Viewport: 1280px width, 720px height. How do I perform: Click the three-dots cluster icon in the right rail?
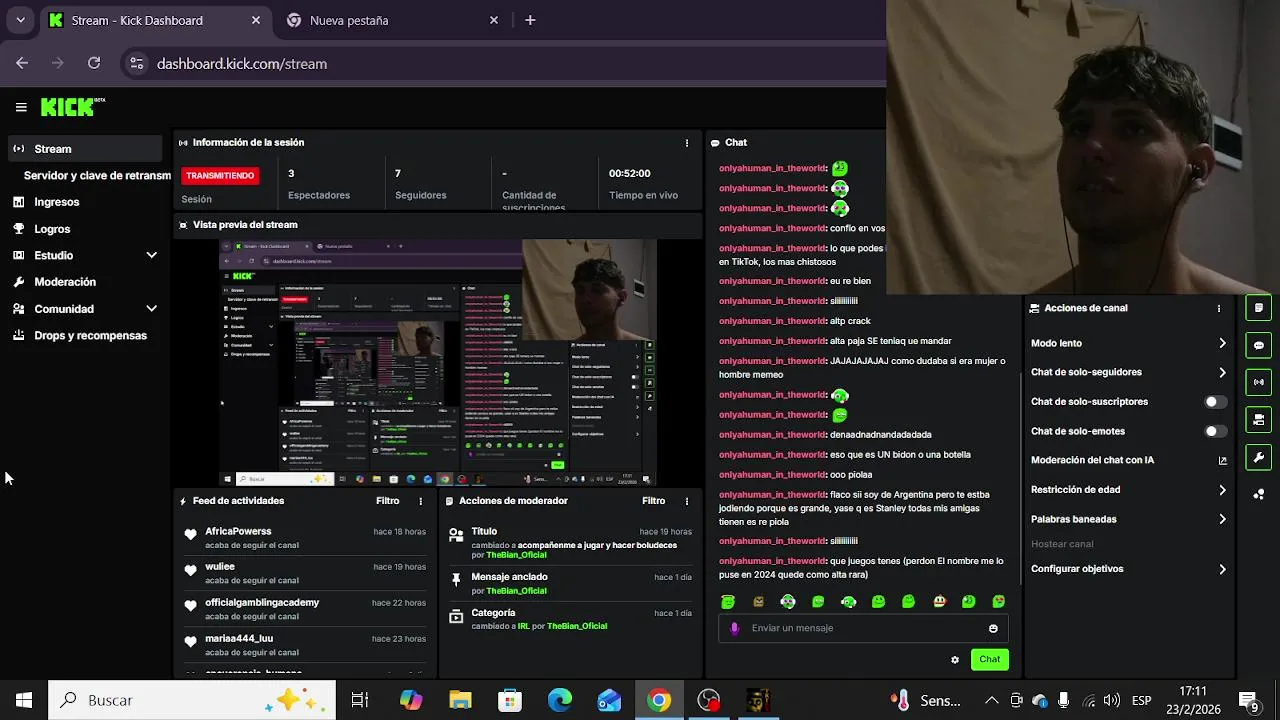pos(1259,494)
